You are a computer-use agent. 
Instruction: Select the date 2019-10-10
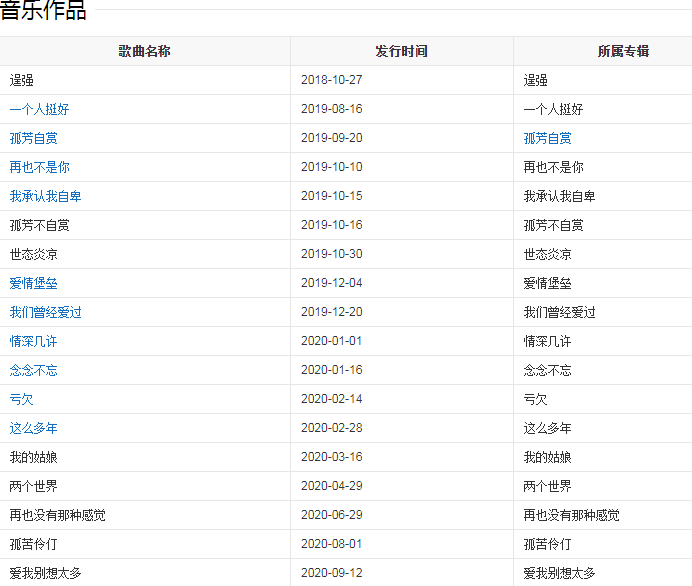click(331, 167)
